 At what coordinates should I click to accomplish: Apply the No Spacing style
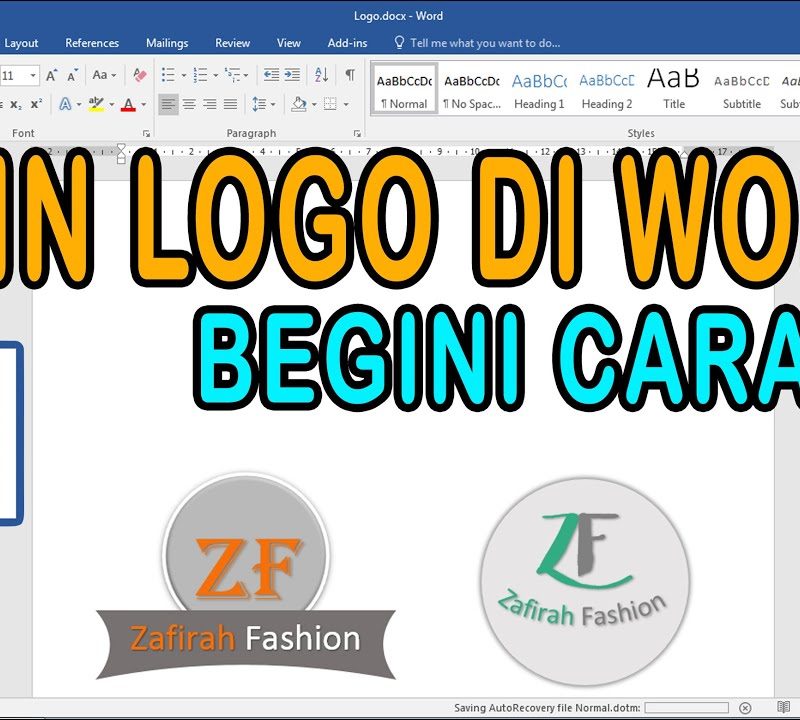coord(472,90)
